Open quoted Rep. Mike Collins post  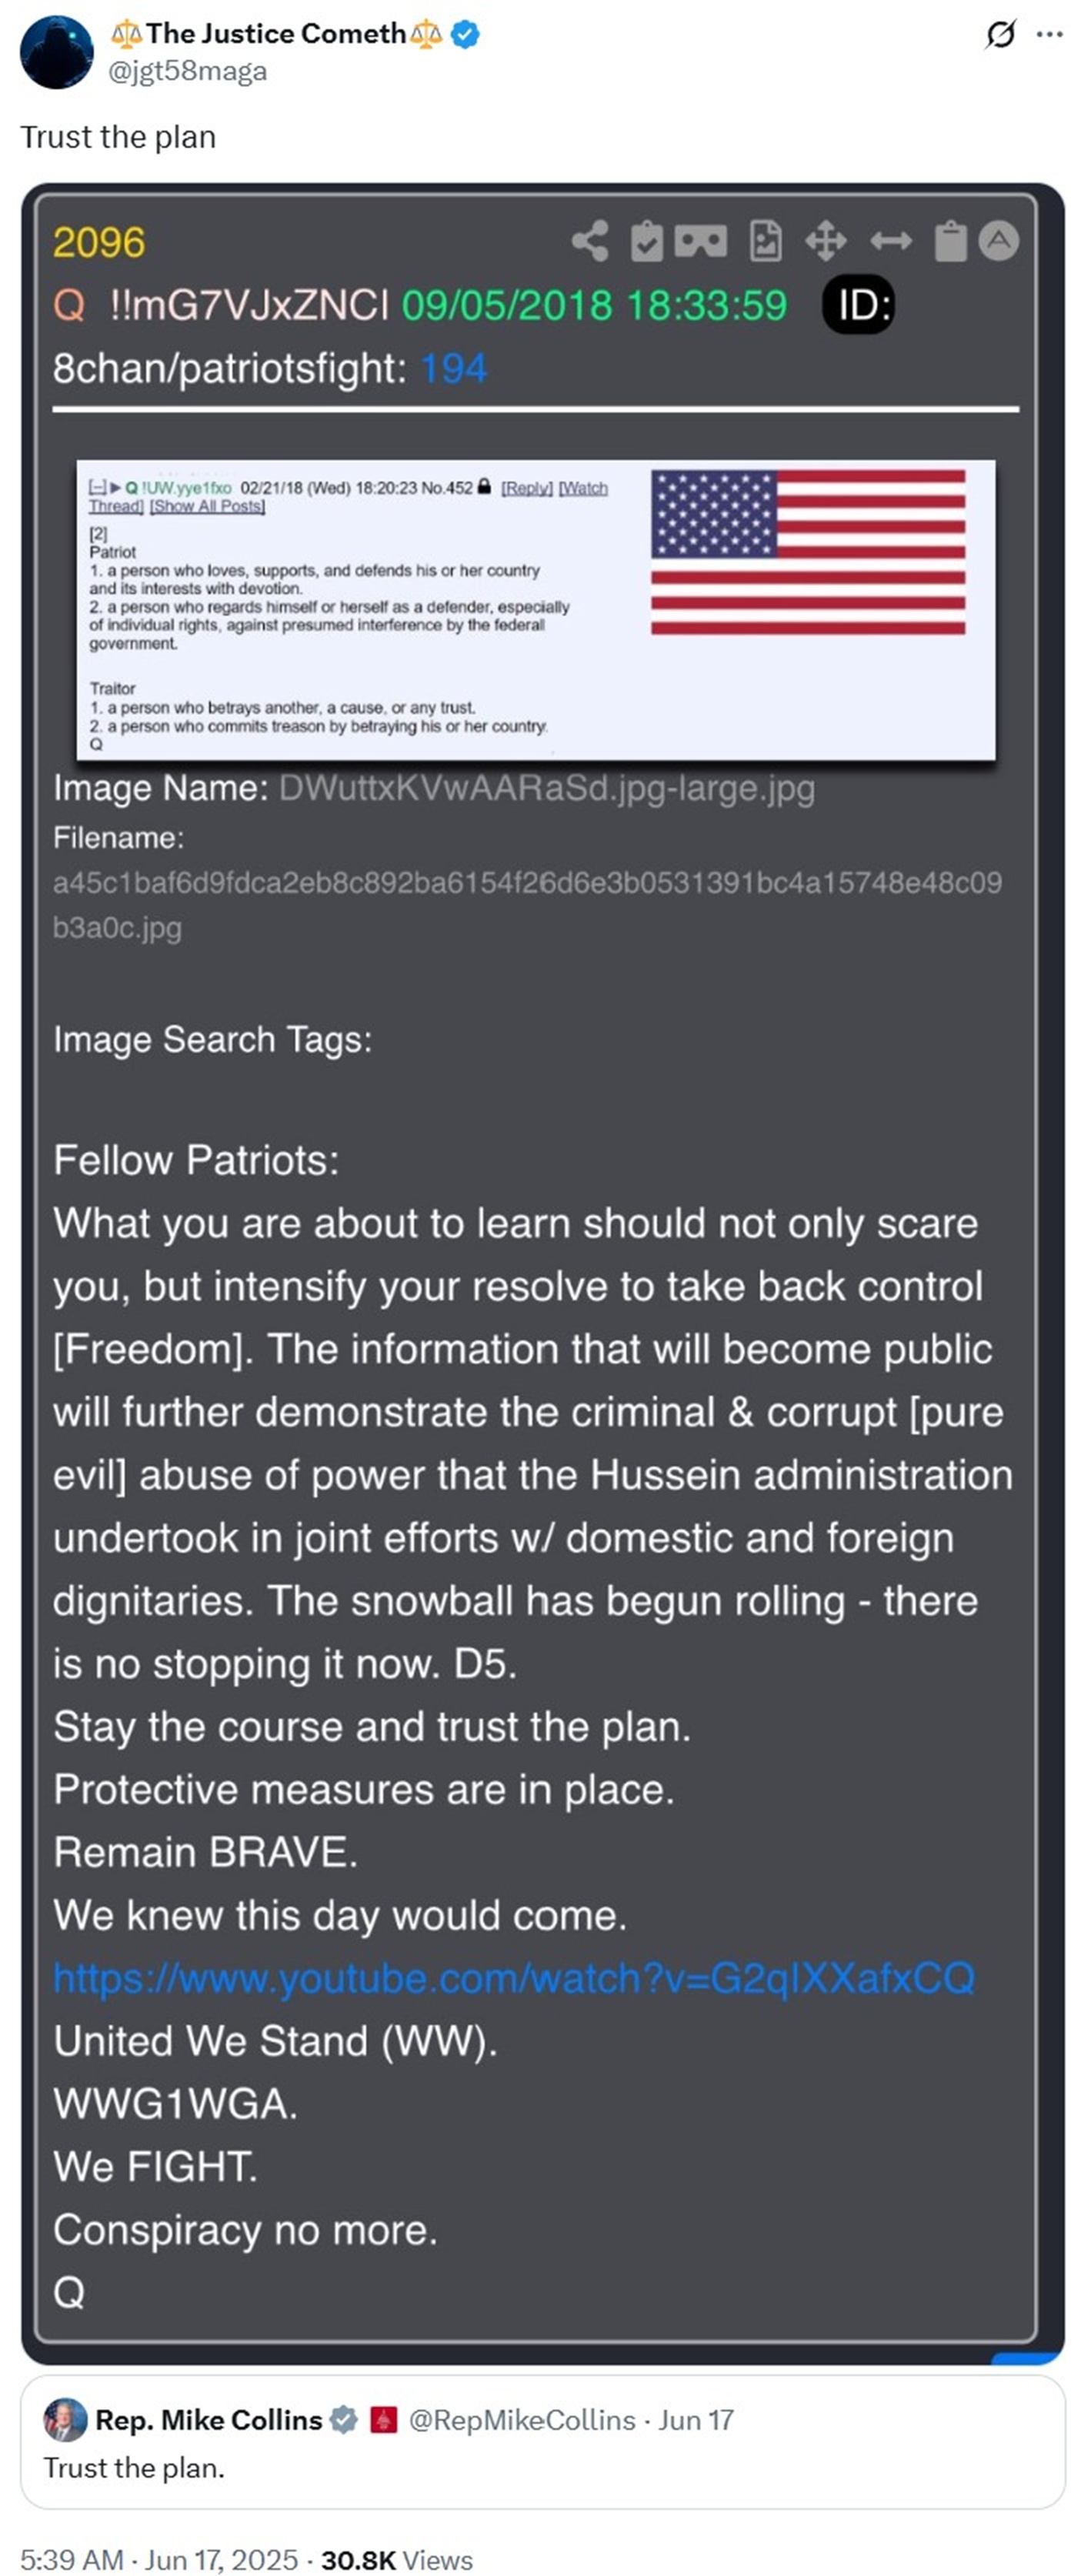tap(543, 2443)
